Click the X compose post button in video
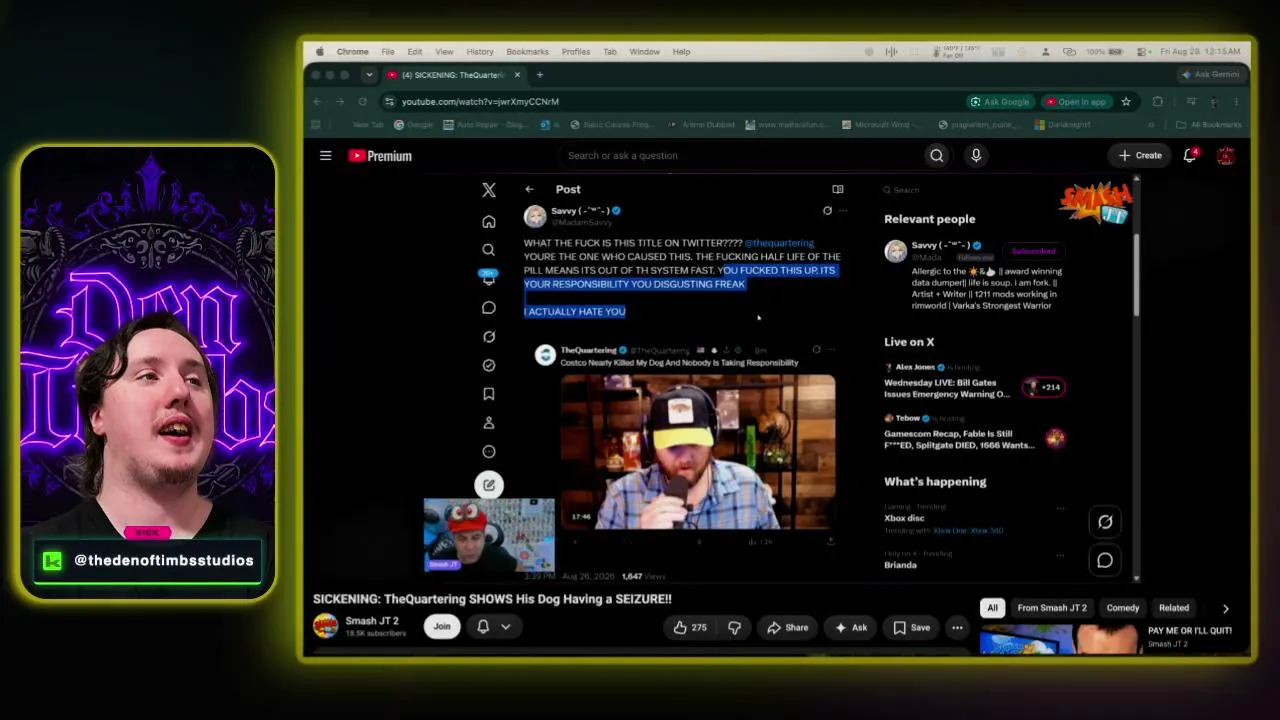Screen dimensions: 1280x720 [489, 485]
